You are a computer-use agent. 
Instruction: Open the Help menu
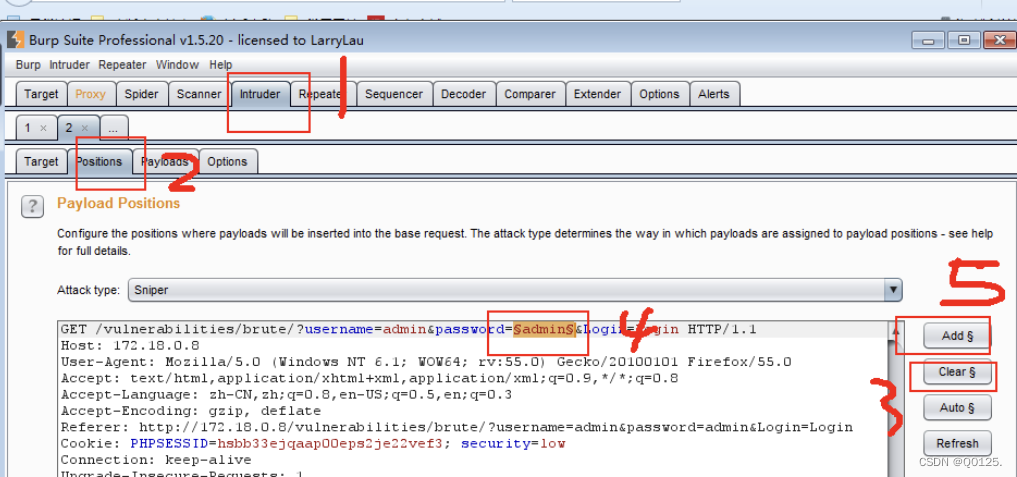coord(221,65)
